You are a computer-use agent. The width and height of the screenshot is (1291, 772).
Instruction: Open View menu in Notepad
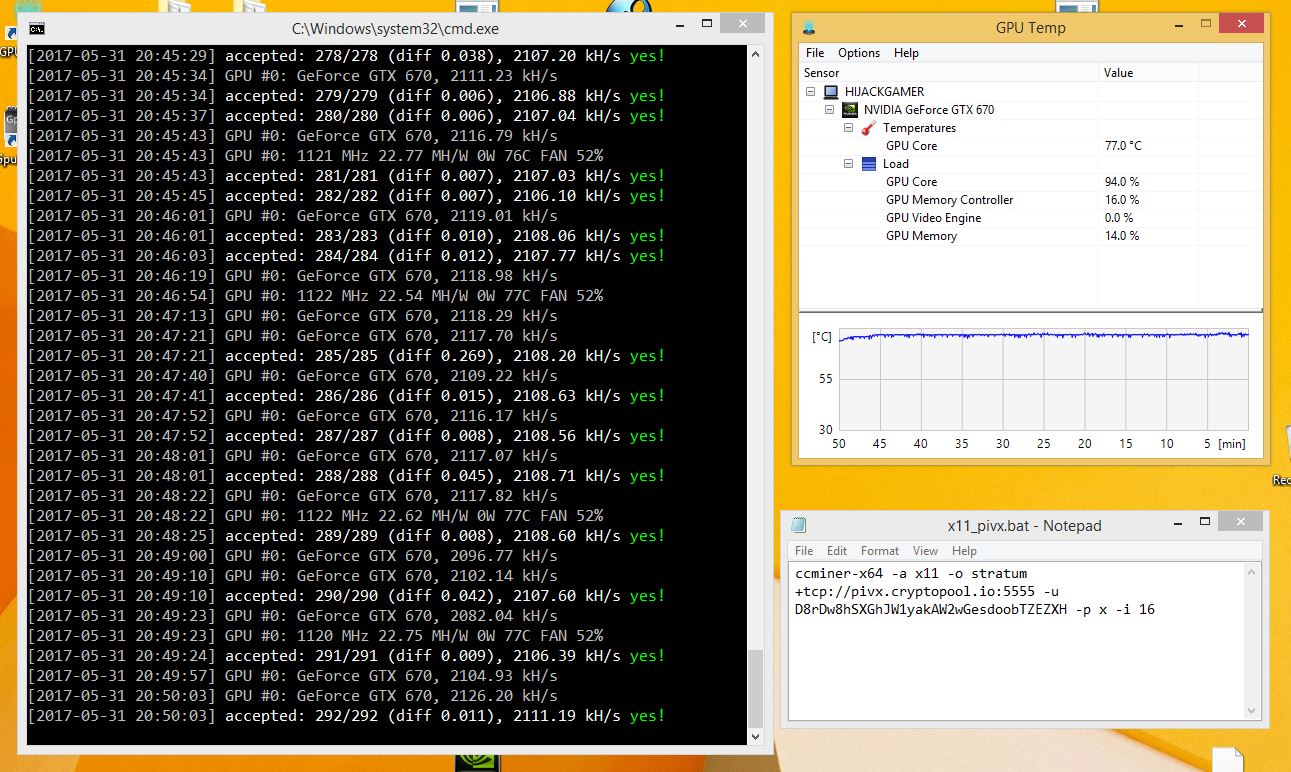pos(925,551)
